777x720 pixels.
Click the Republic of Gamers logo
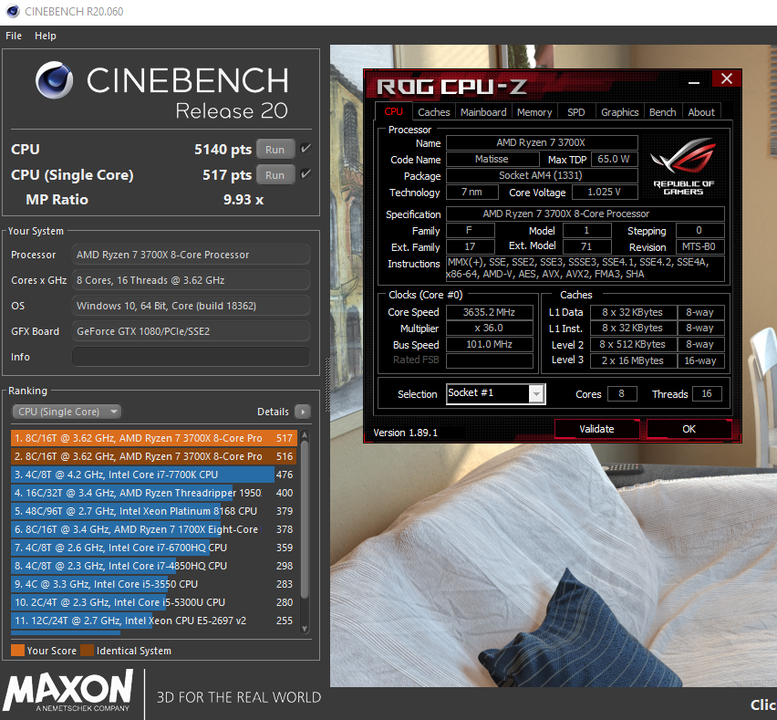click(683, 166)
